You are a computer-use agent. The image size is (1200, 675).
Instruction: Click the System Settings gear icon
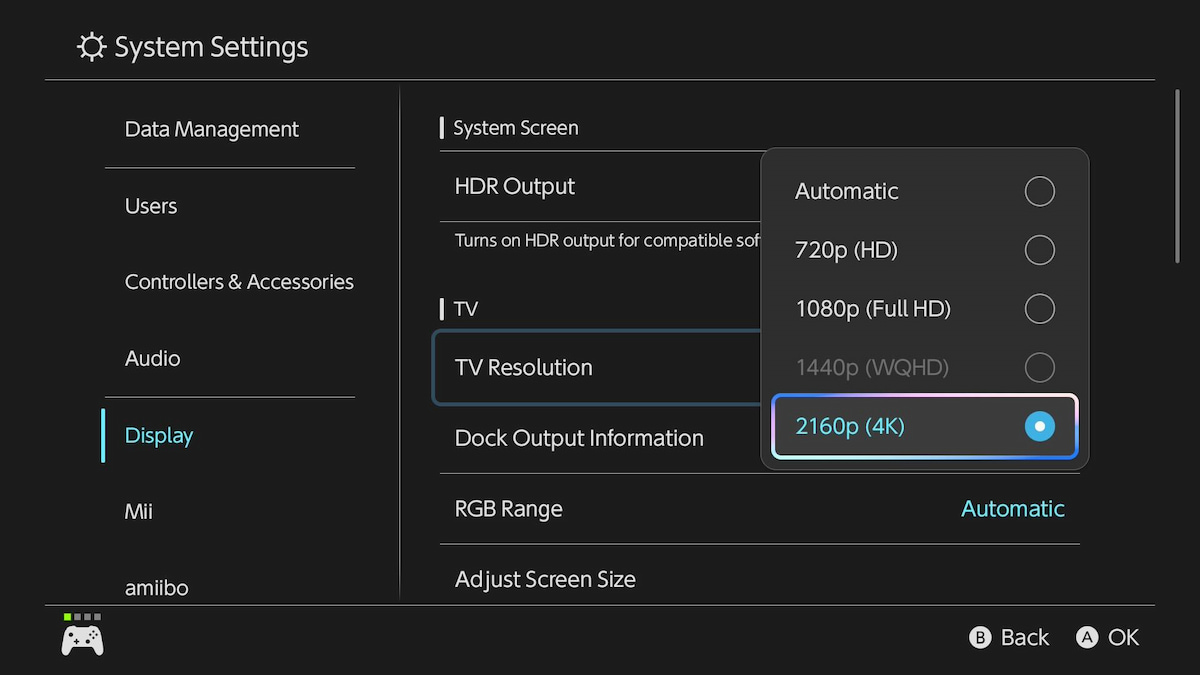(91, 47)
